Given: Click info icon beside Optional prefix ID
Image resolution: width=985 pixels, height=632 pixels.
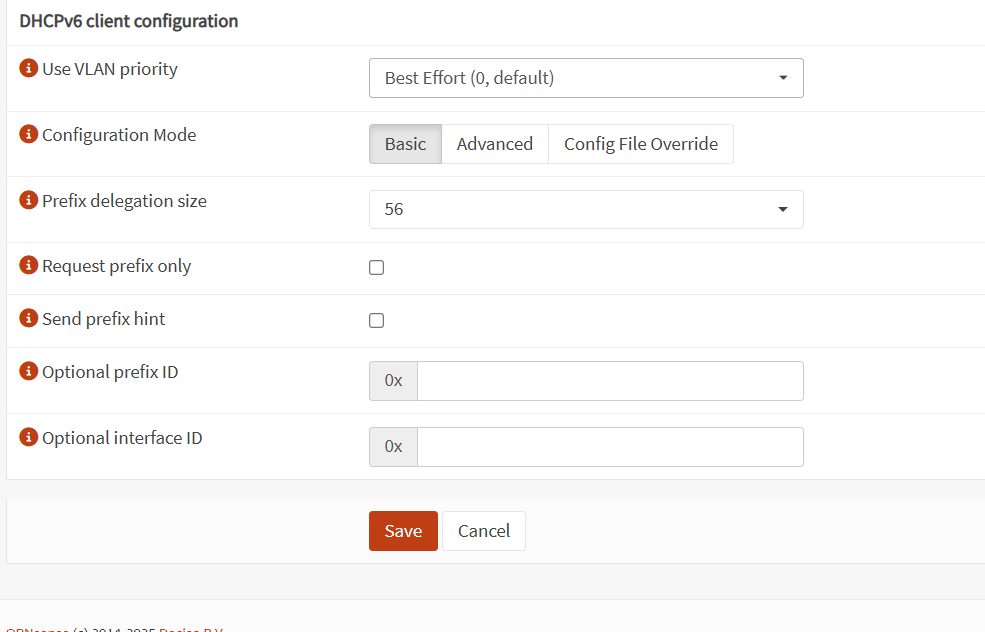Looking at the screenshot, I should (x=29, y=372).
